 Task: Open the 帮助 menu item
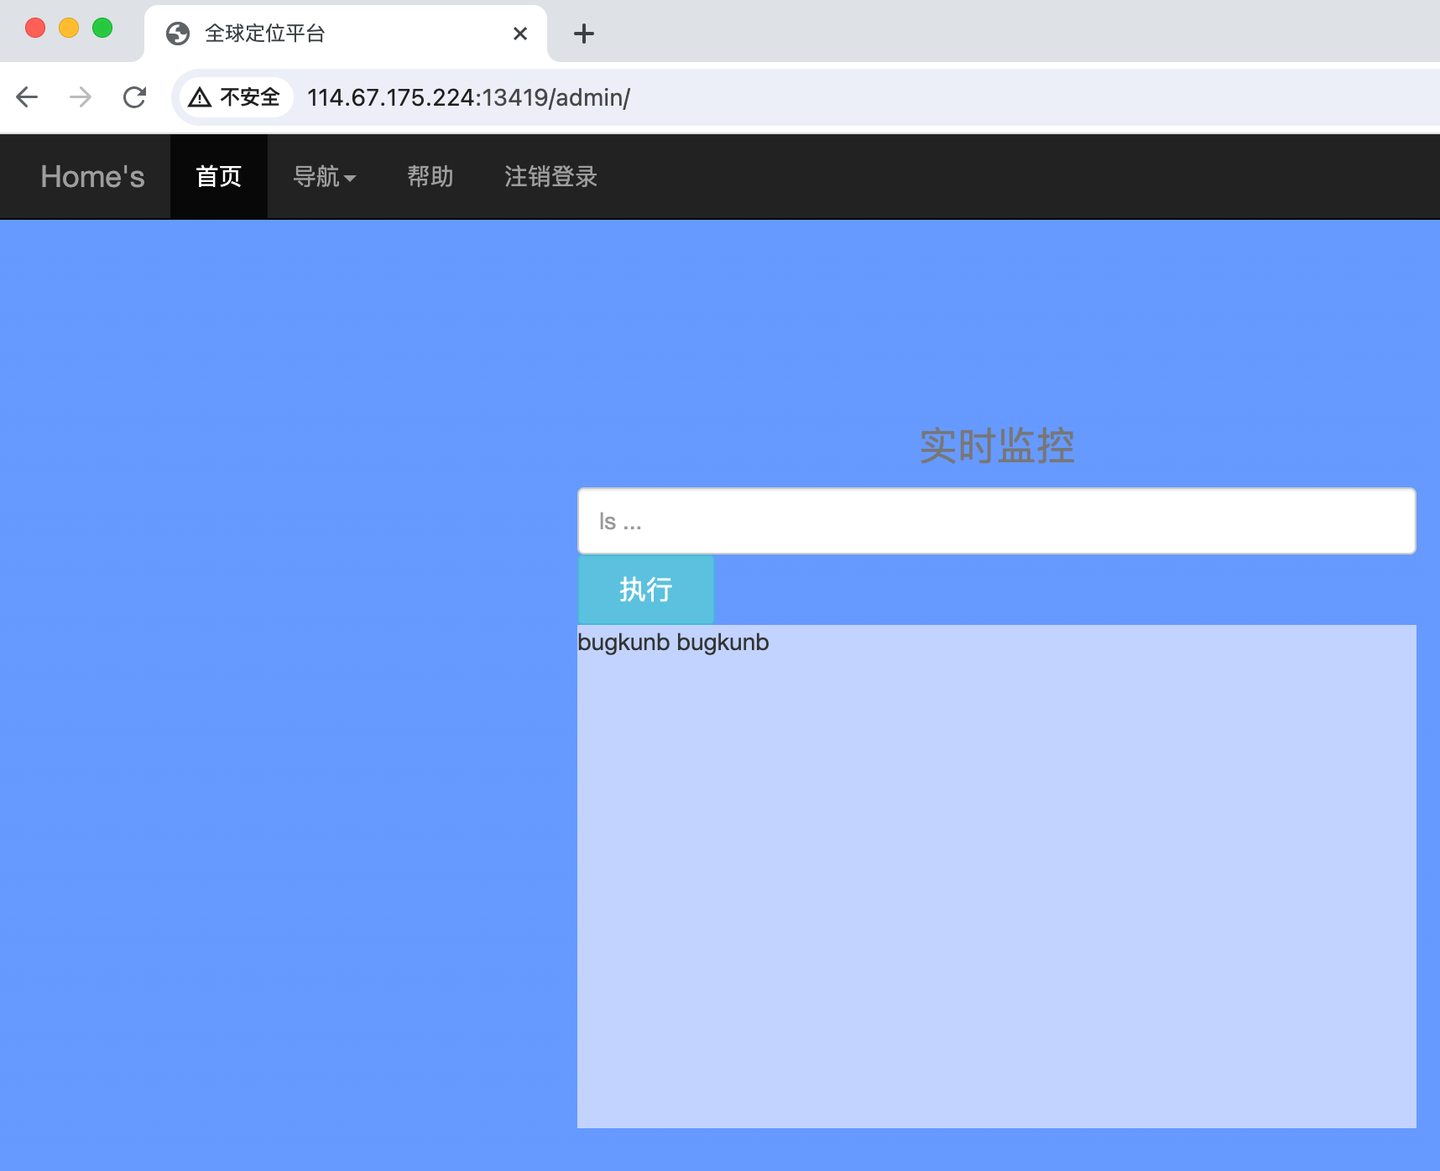430,177
